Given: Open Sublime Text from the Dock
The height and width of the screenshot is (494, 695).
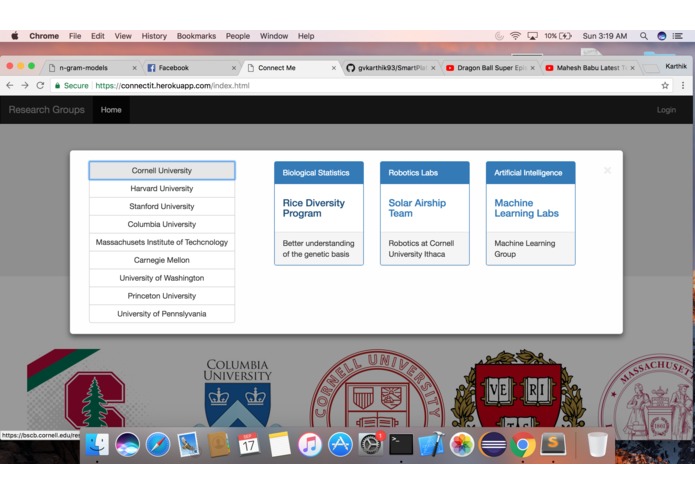Looking at the screenshot, I should coord(553,444).
